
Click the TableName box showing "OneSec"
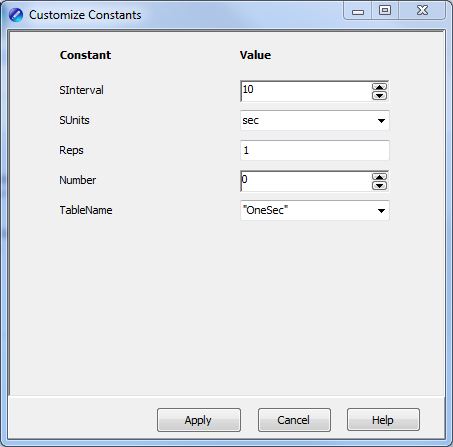tap(314, 211)
